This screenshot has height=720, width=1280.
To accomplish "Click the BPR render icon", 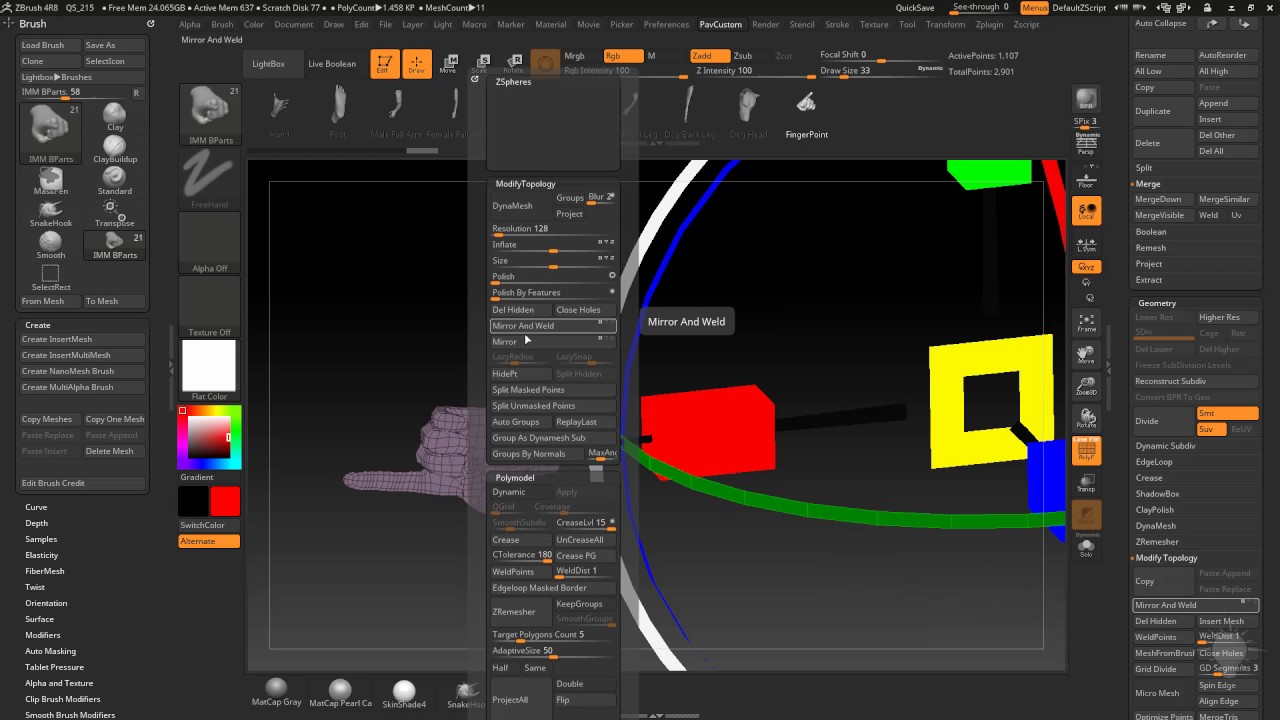I will [1085, 99].
